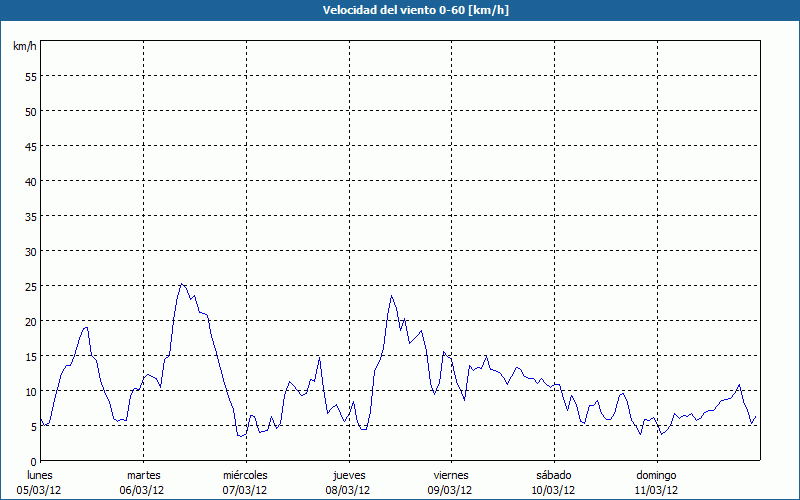Click the 10 label on the y-axis
This screenshot has width=800, height=500.
pyautogui.click(x=30, y=391)
